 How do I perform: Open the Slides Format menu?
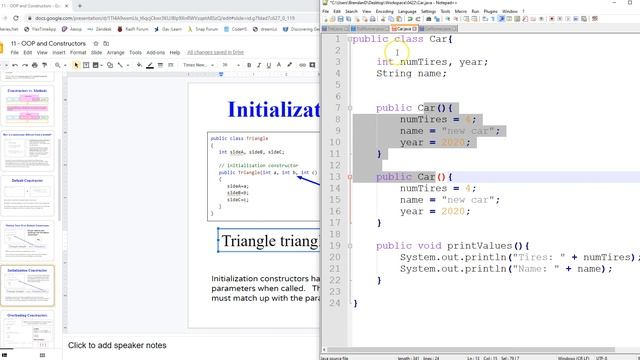point(78,53)
